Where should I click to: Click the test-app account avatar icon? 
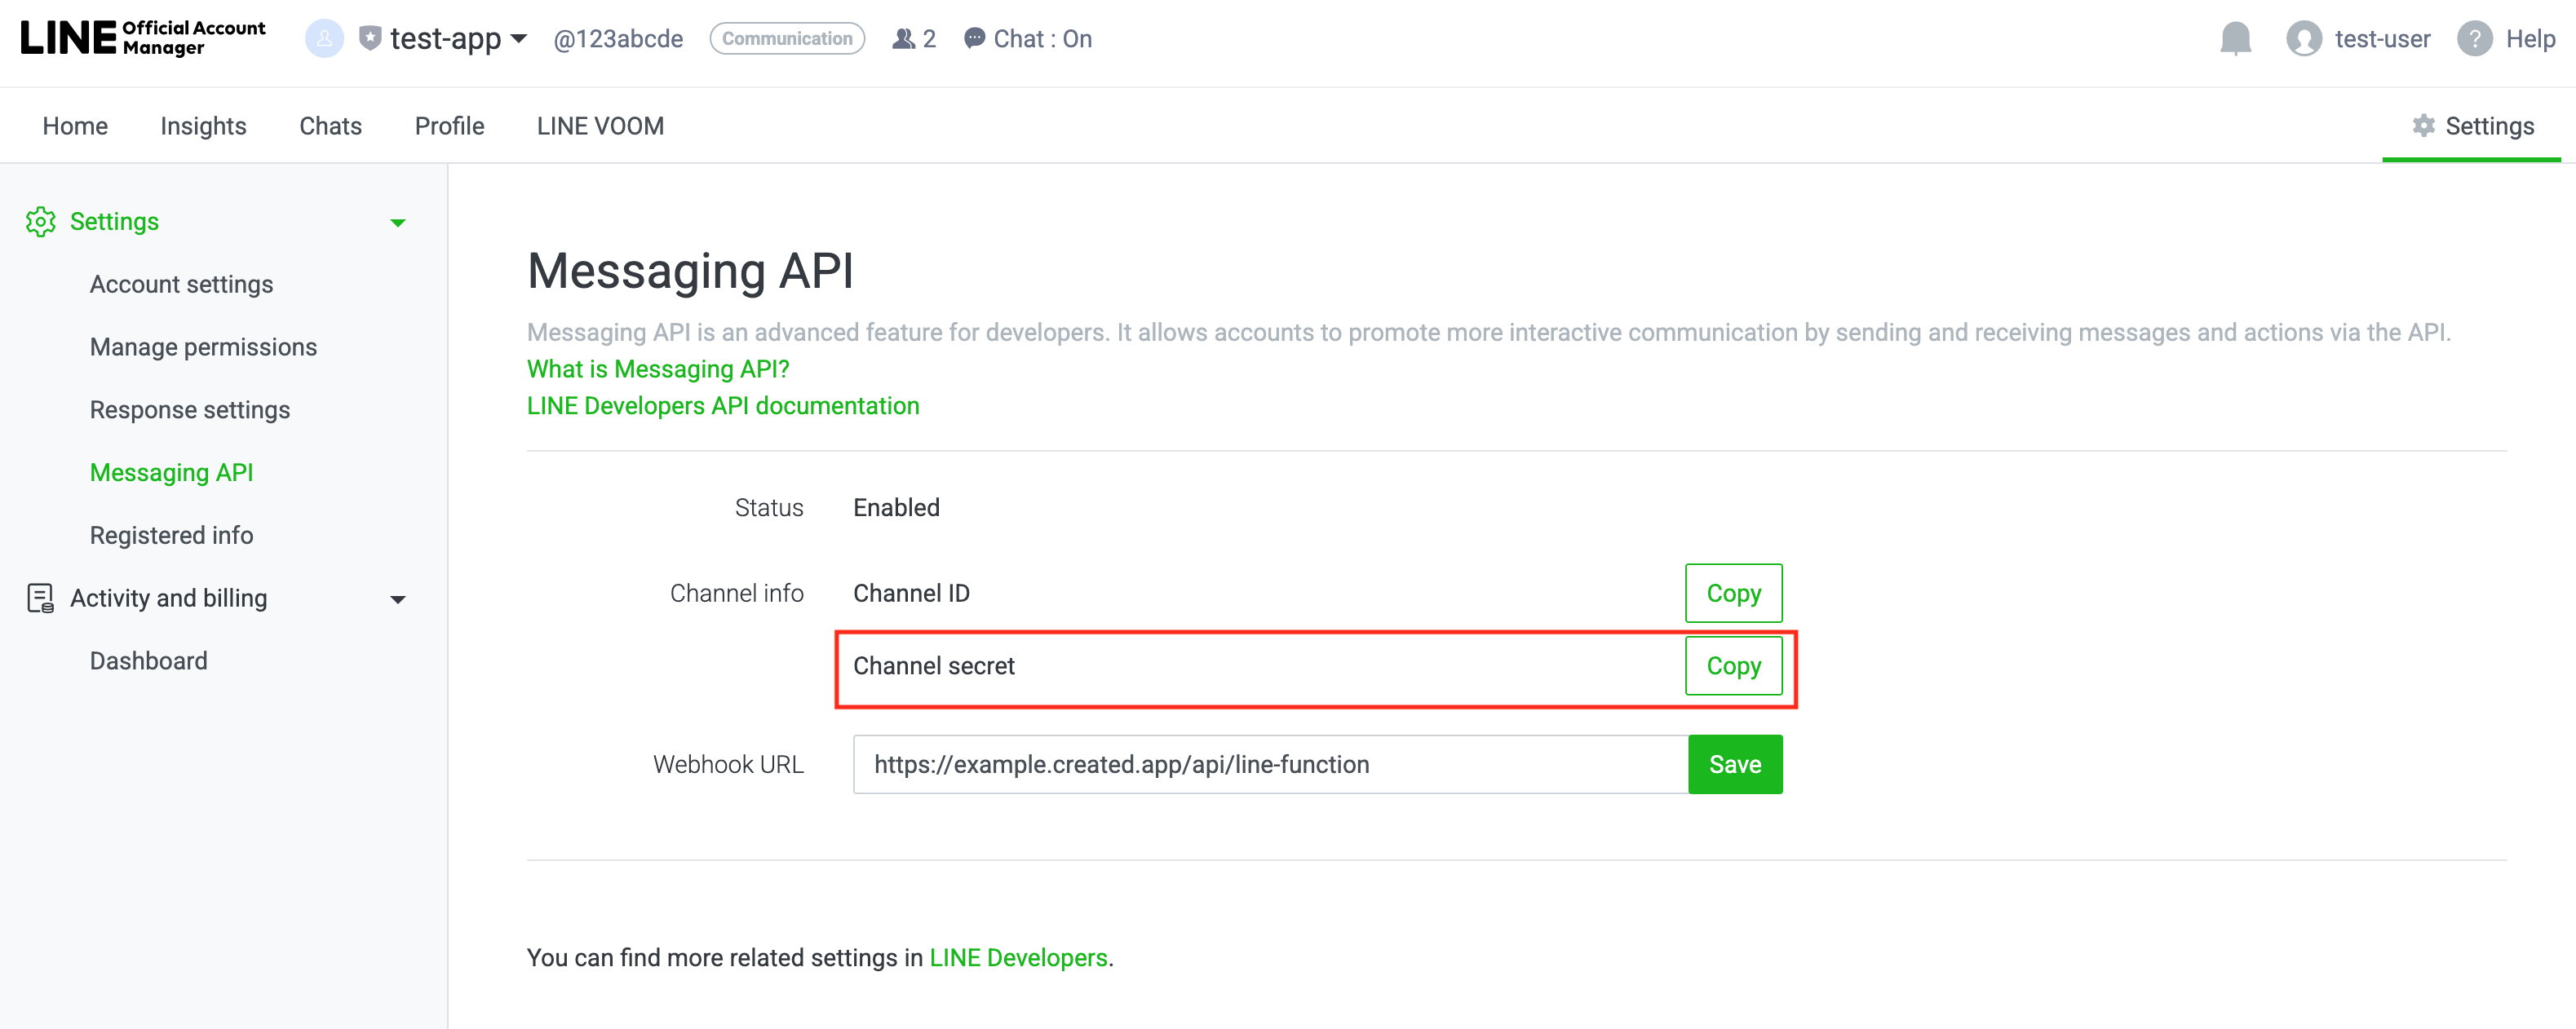pyautogui.click(x=323, y=39)
